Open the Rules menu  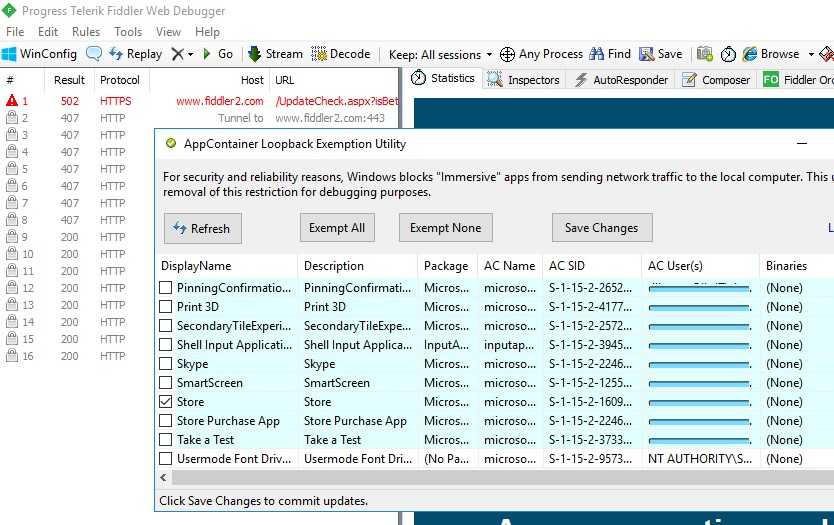(x=86, y=32)
